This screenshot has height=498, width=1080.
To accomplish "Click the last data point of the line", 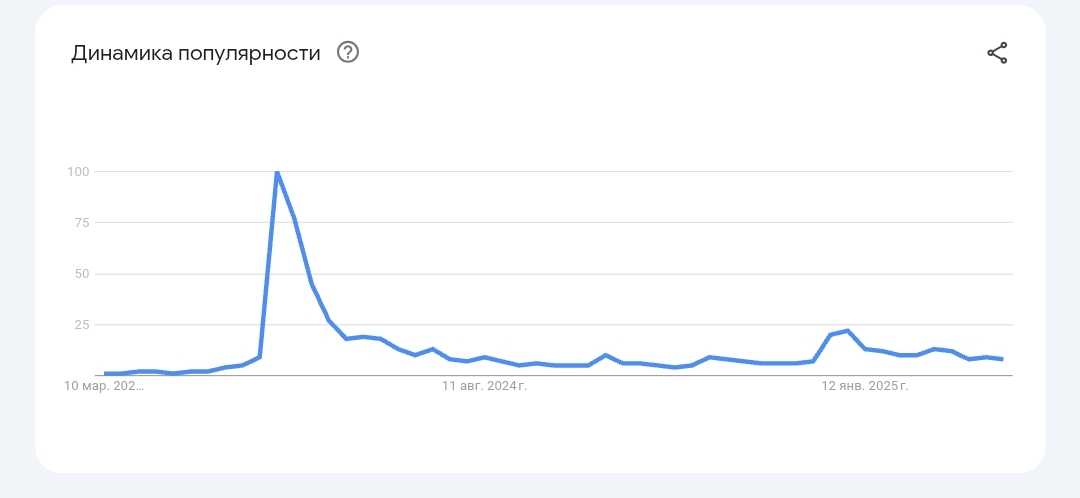I will click(x=1003, y=359).
